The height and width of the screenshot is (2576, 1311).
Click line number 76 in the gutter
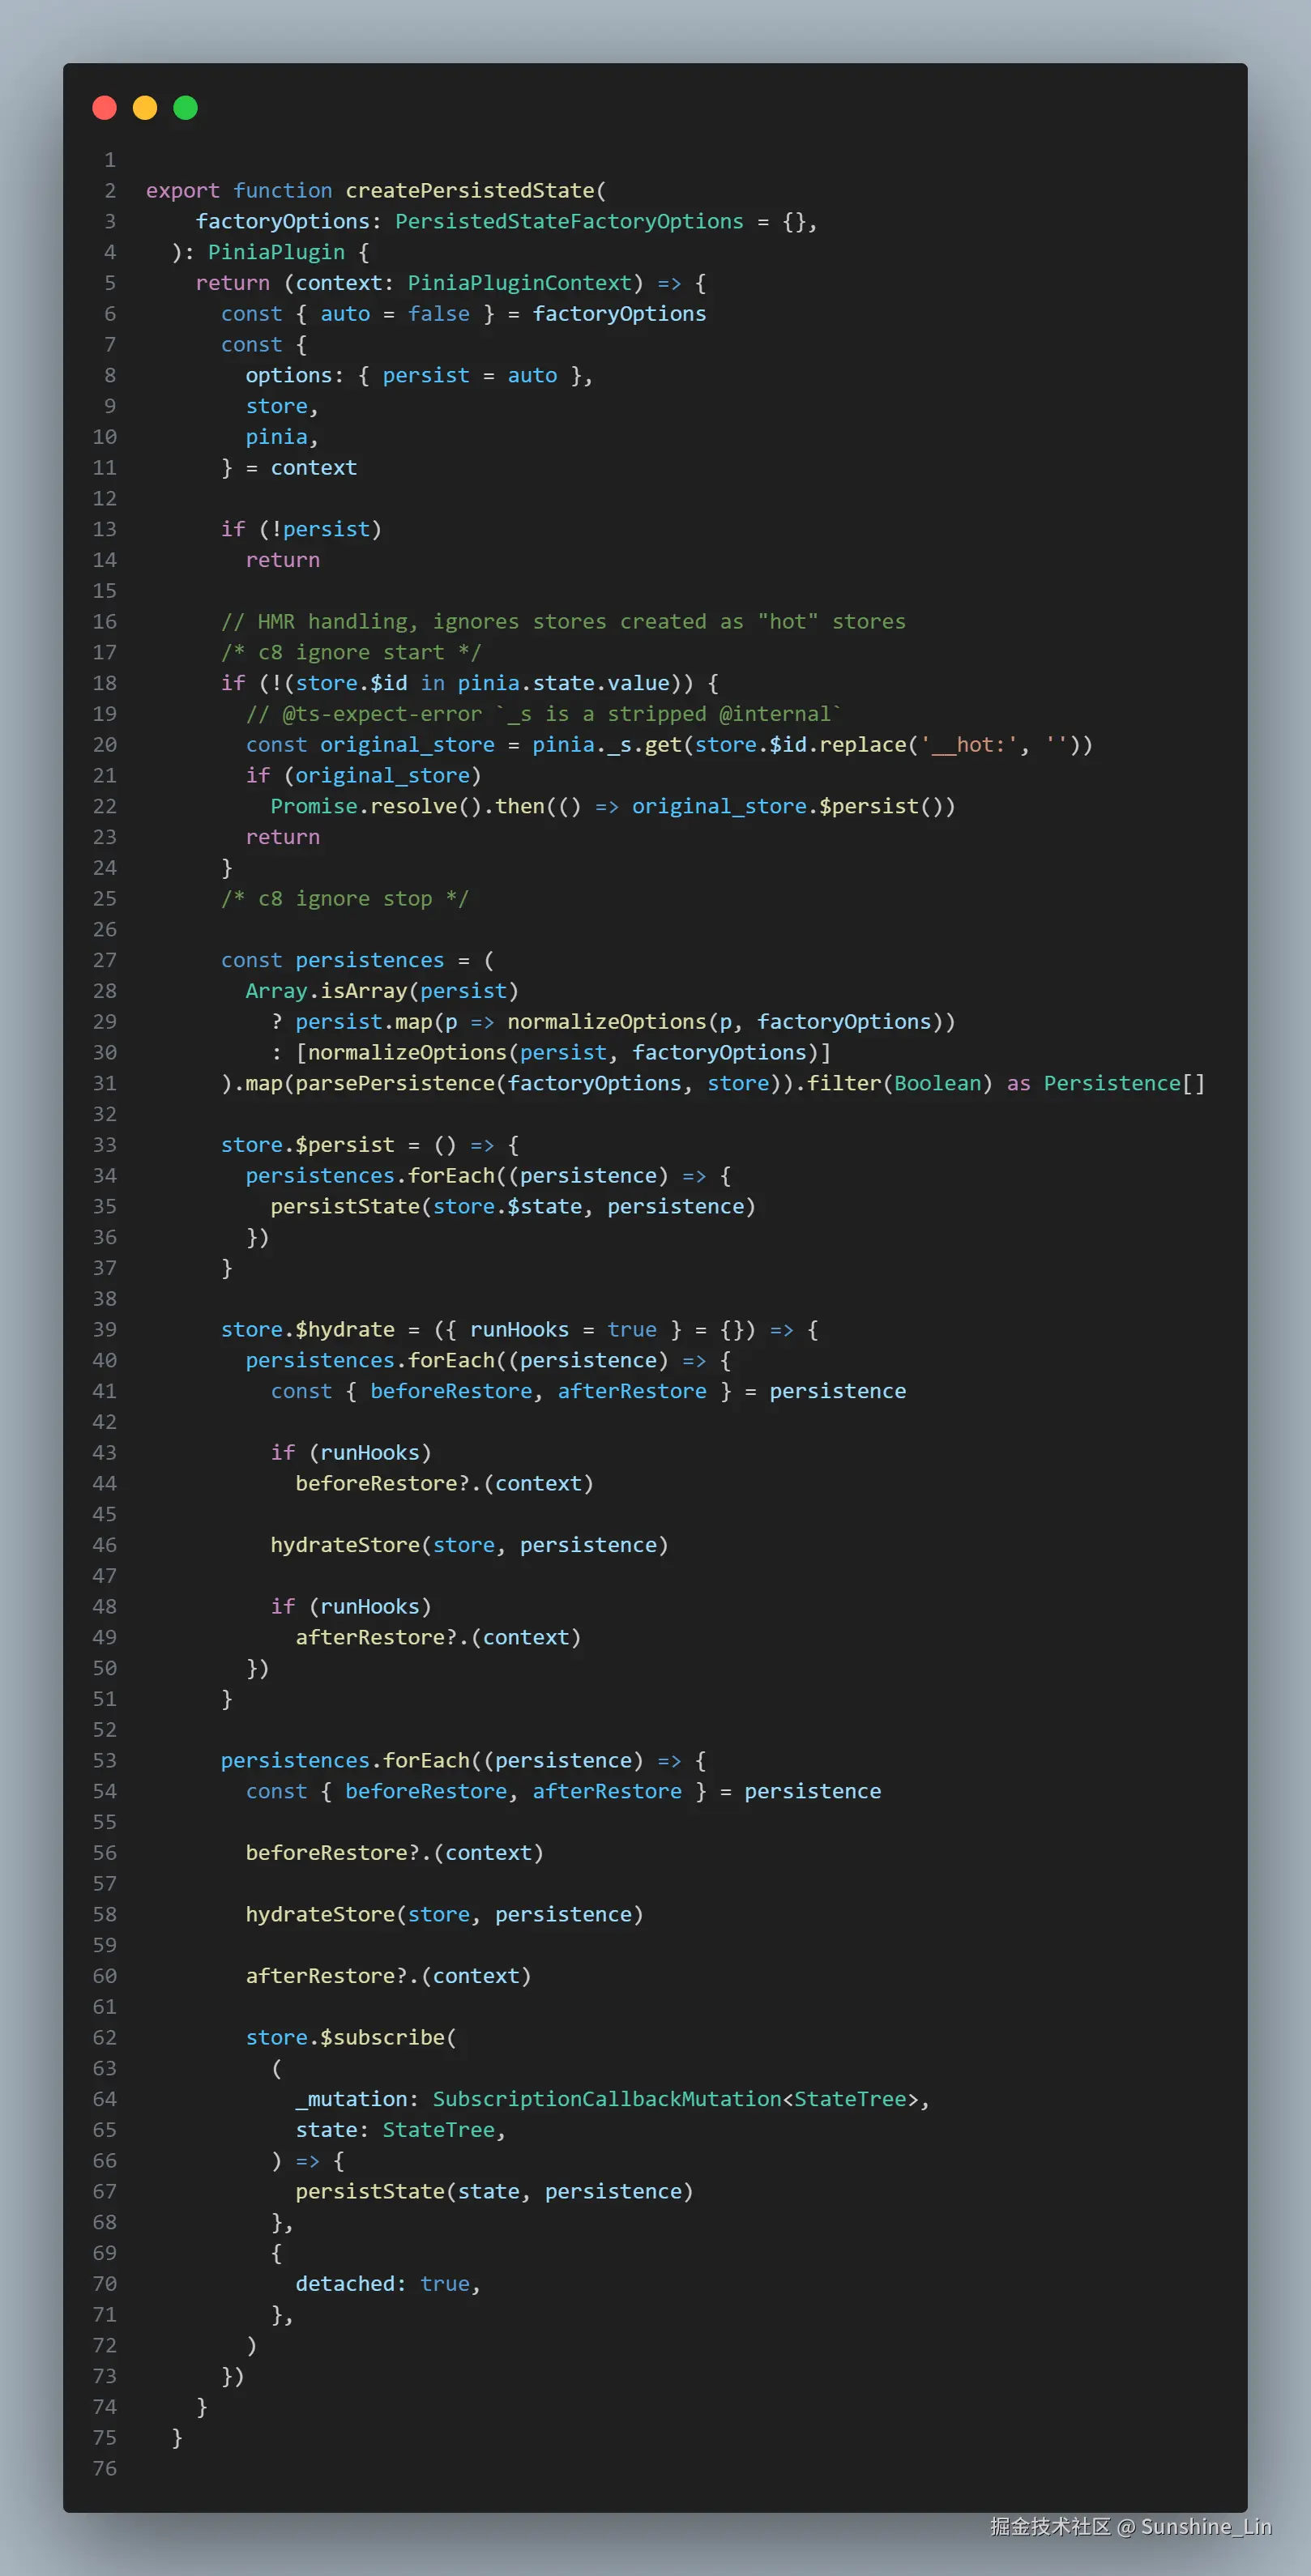105,2469
